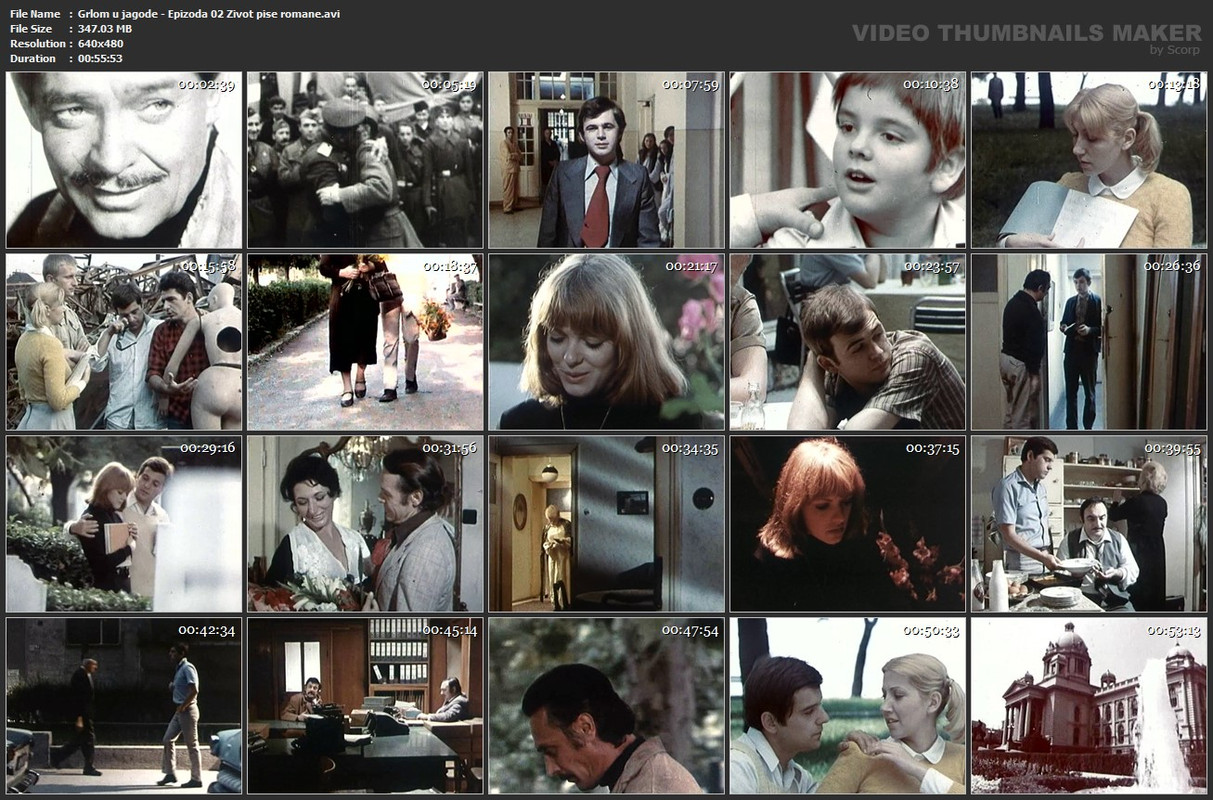Select the red-tie man thumbnail at 00:07:59

coord(606,160)
